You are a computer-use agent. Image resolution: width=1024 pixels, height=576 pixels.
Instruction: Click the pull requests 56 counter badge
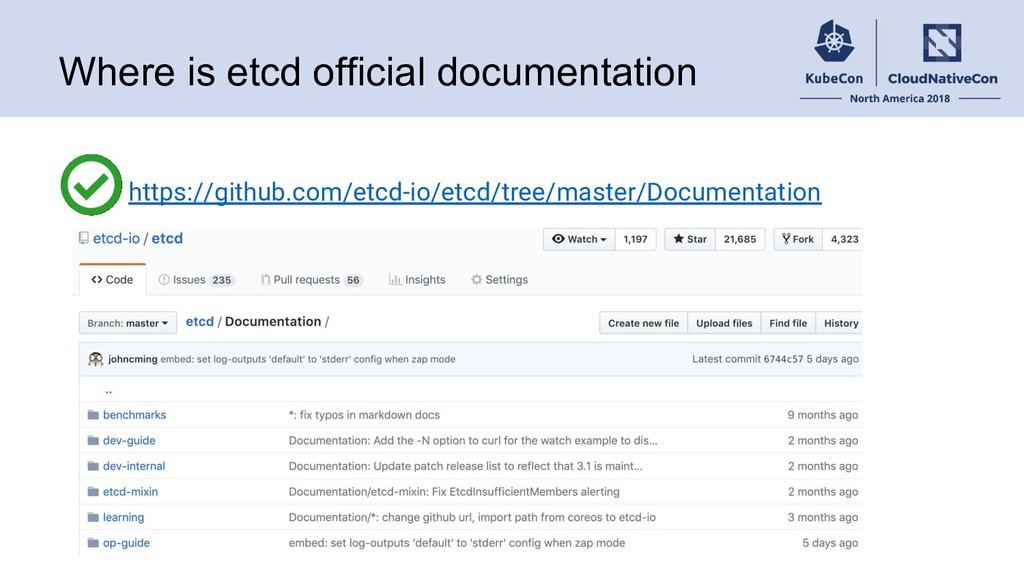[353, 280]
